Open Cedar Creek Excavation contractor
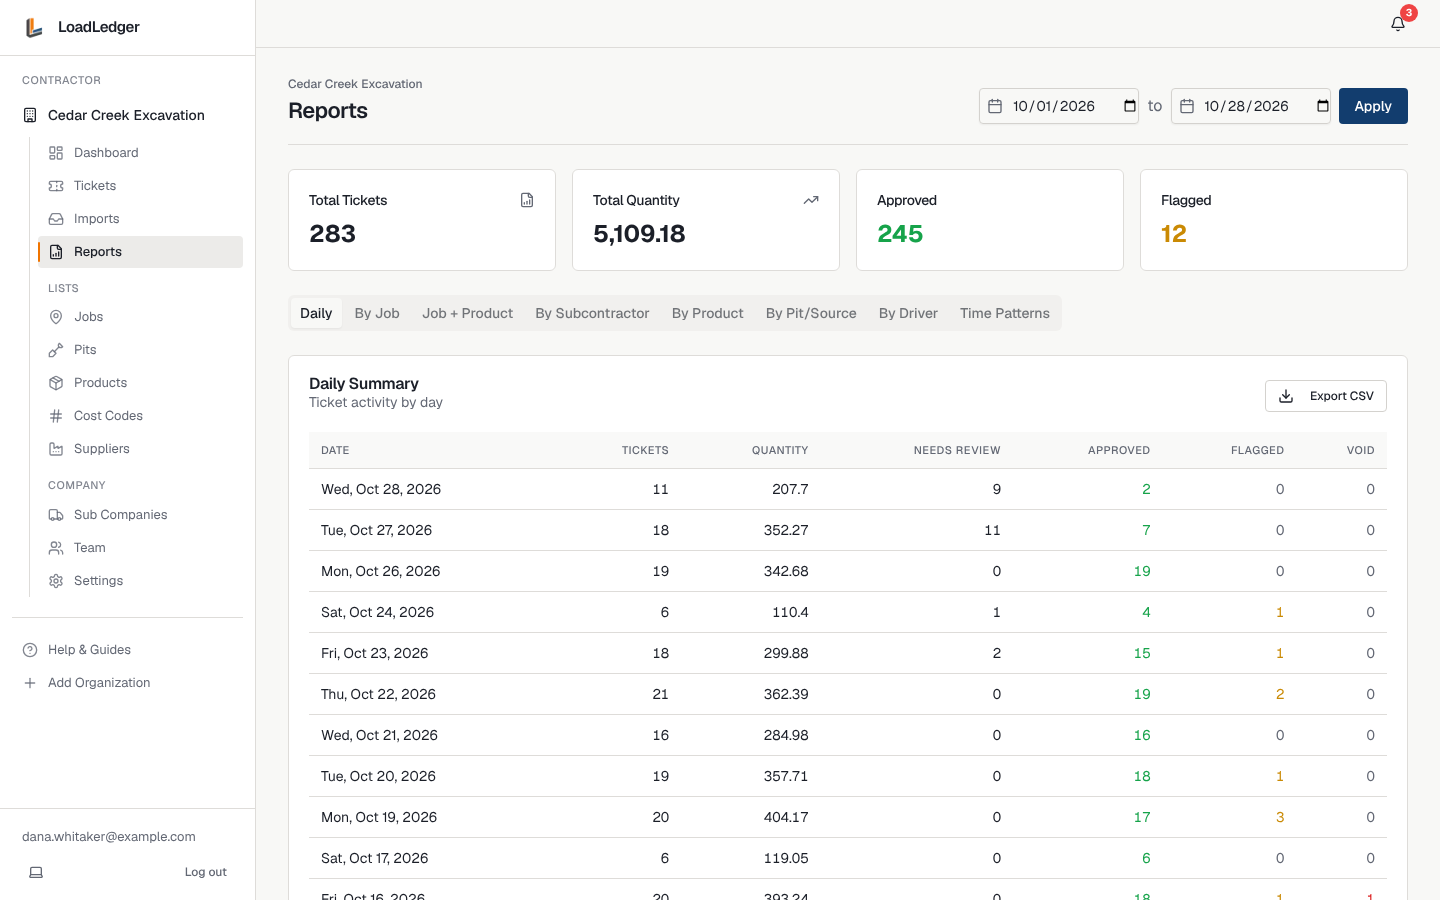The height and width of the screenshot is (900, 1440). click(128, 115)
